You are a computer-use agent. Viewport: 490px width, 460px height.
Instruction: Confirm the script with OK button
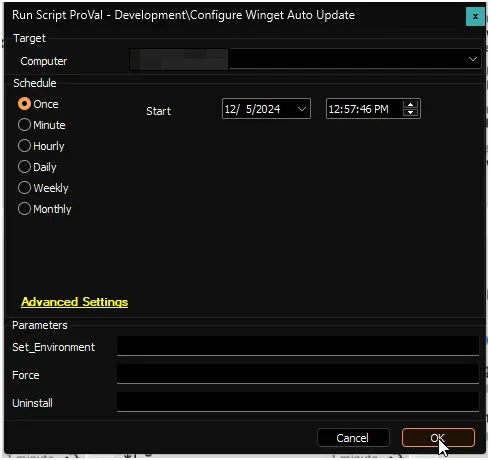tap(438, 438)
